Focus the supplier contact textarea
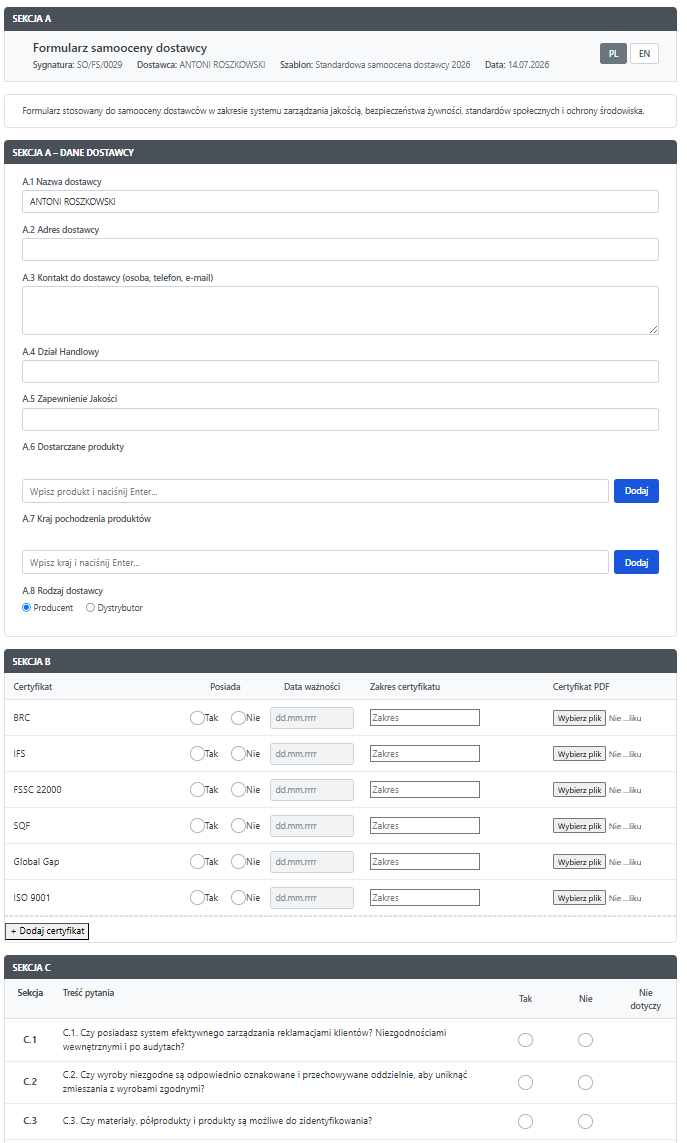The width and height of the screenshot is (687, 1143). [341, 311]
